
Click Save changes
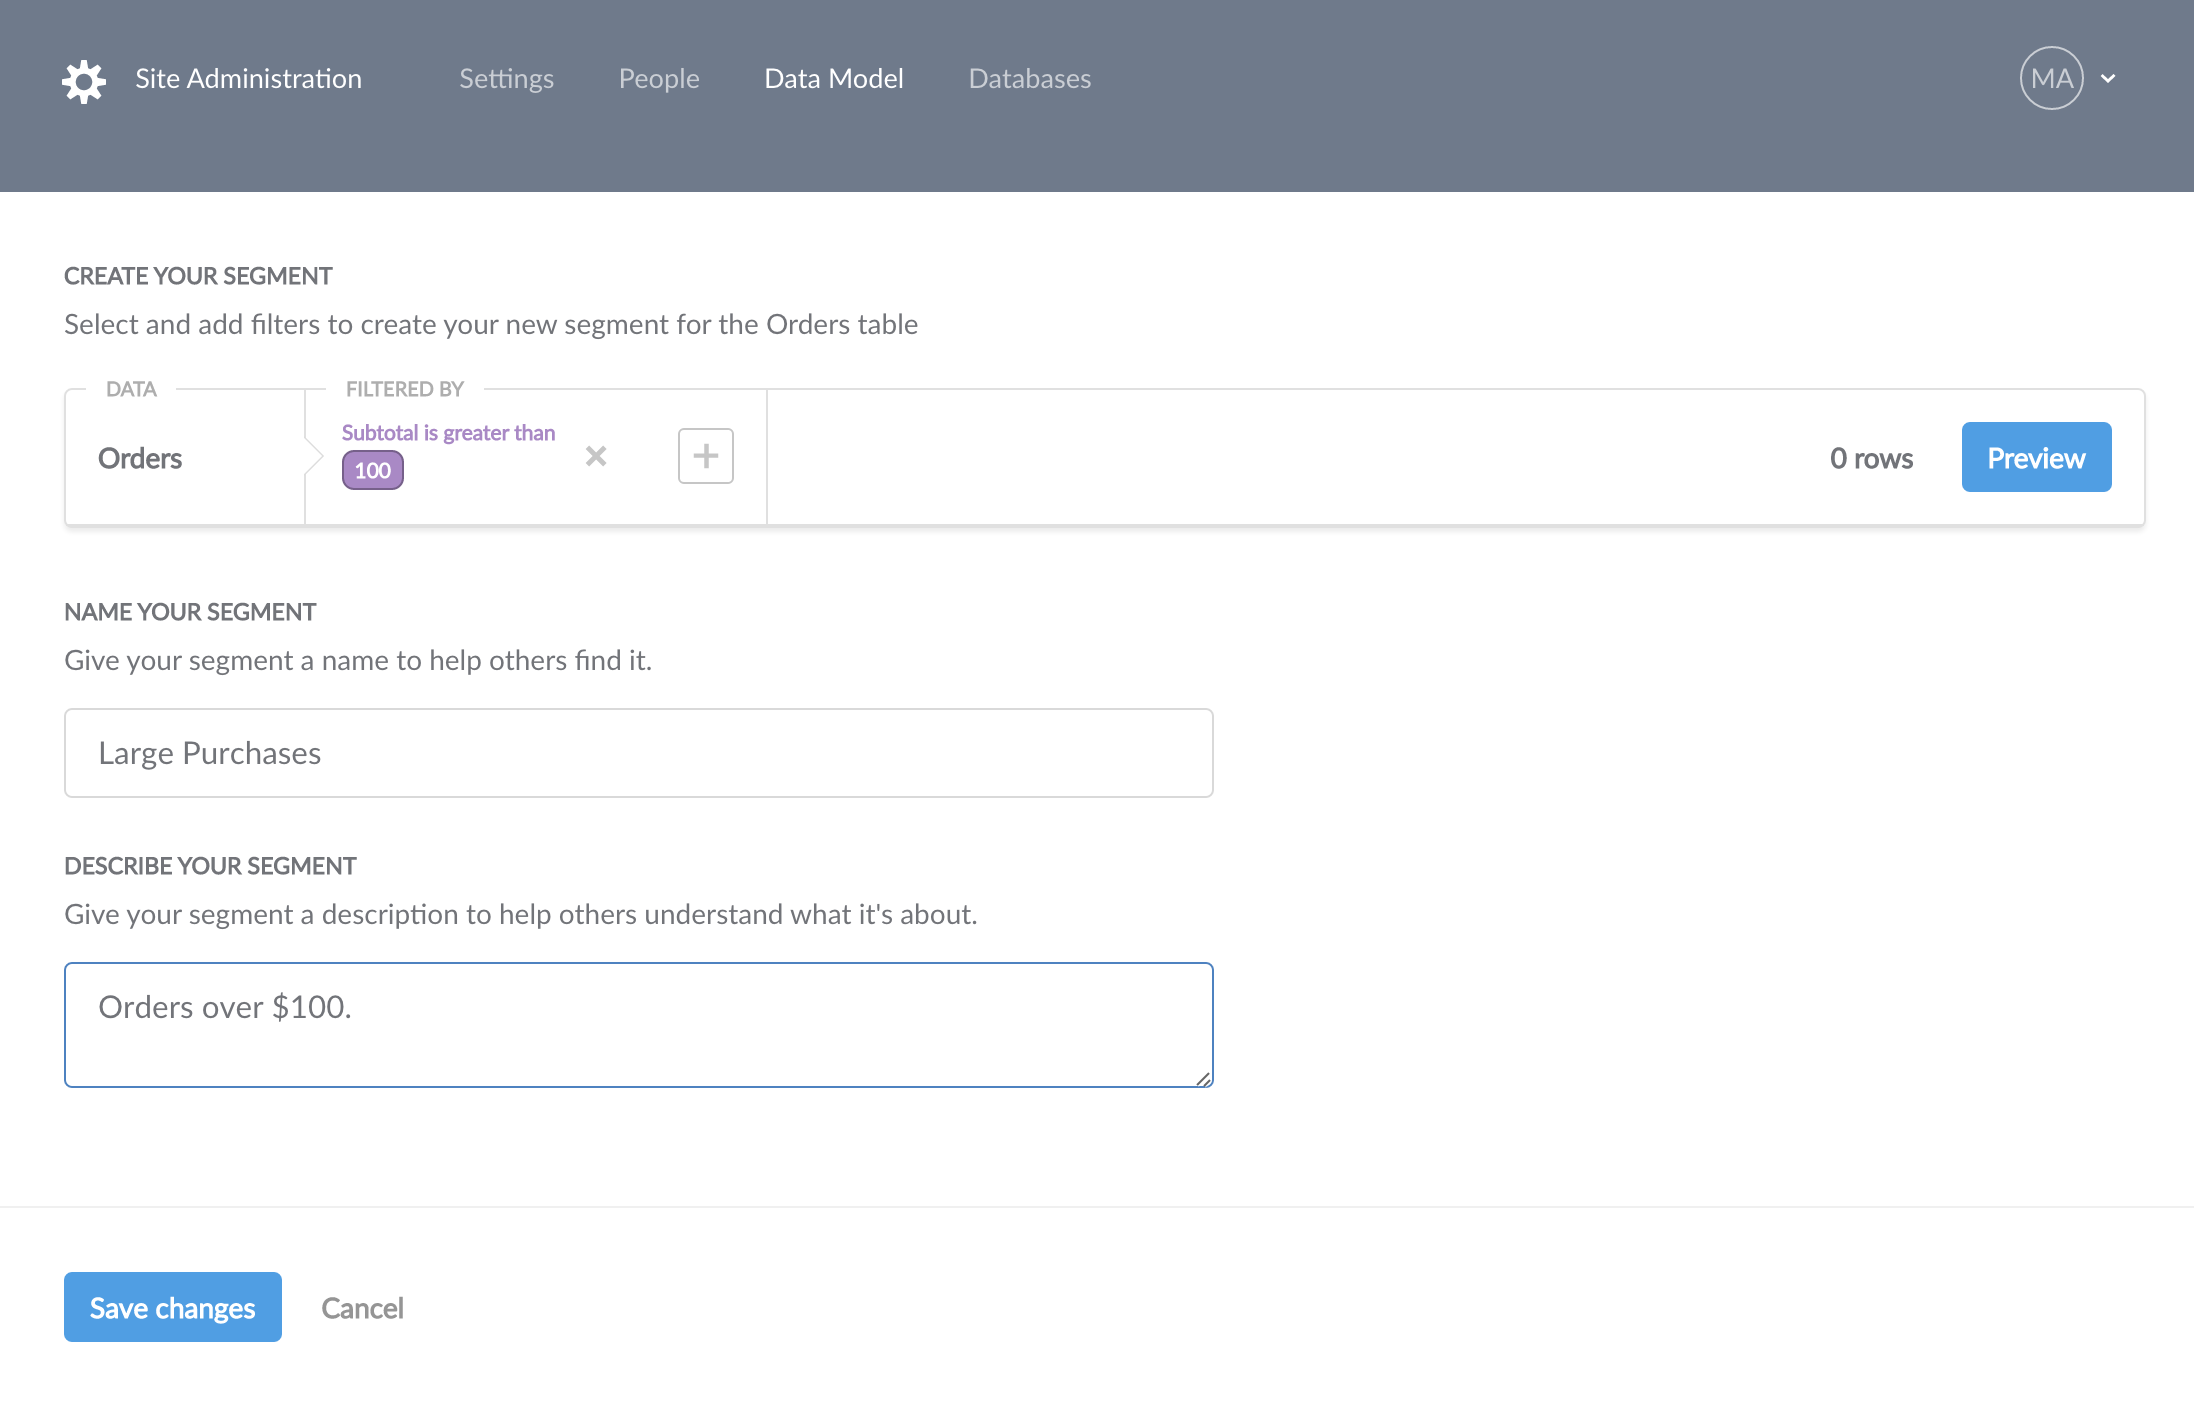[173, 1307]
